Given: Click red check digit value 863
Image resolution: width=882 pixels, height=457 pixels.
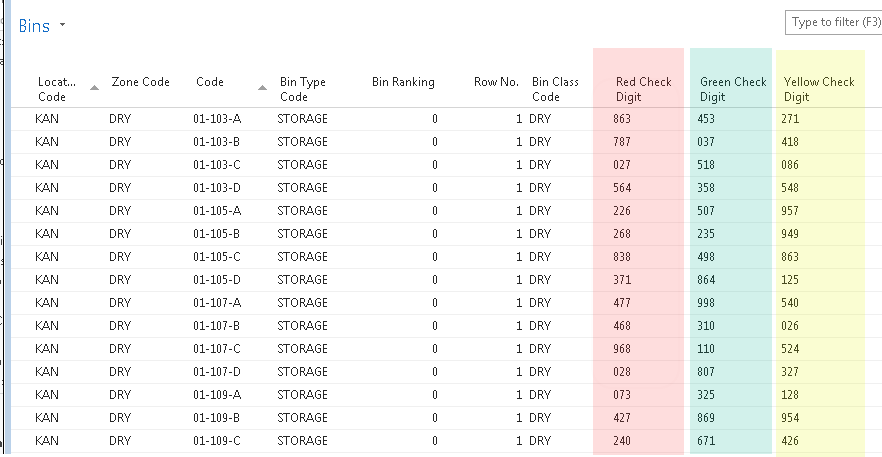Looking at the screenshot, I should pos(622,119).
